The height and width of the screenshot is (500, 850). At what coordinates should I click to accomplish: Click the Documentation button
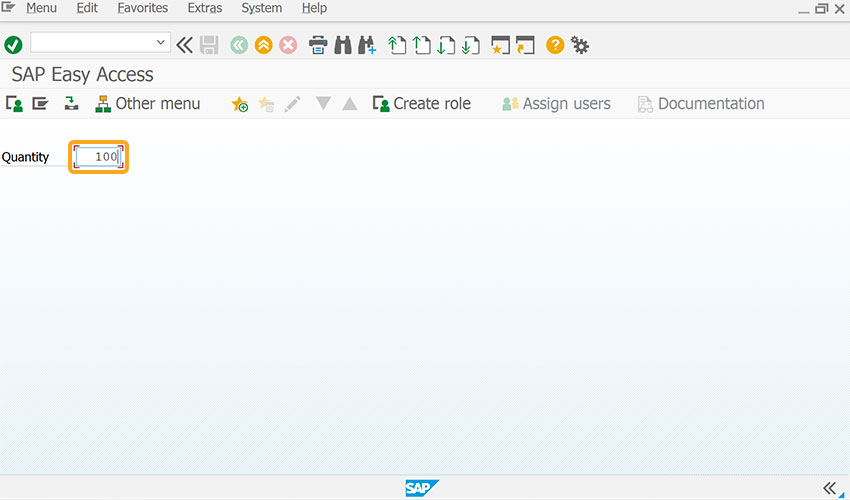(701, 104)
